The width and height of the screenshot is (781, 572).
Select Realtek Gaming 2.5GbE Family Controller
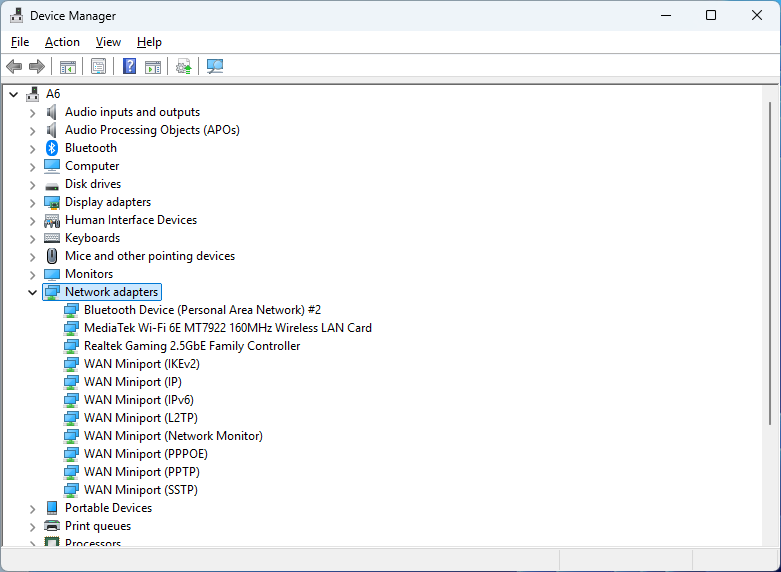tap(192, 346)
